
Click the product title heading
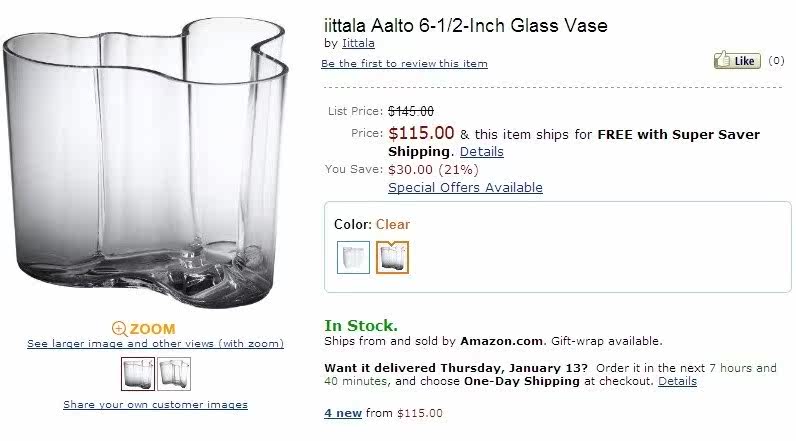pyautogui.click(x=465, y=25)
